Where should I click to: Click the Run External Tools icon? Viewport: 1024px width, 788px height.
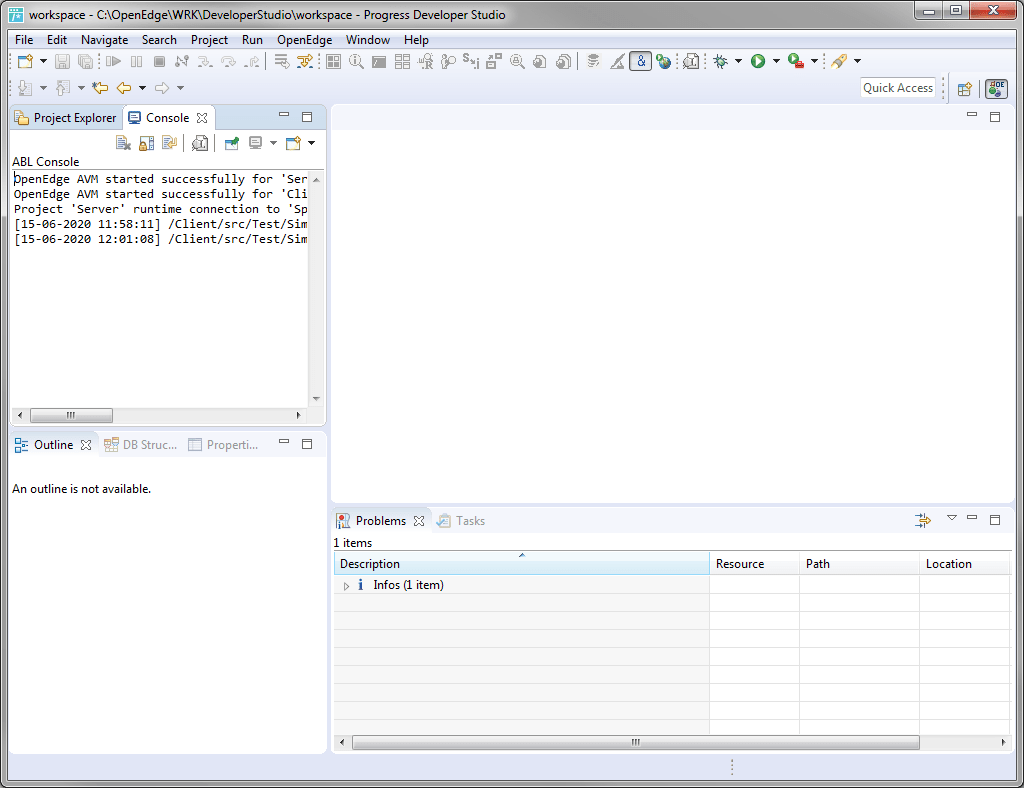(x=795, y=61)
